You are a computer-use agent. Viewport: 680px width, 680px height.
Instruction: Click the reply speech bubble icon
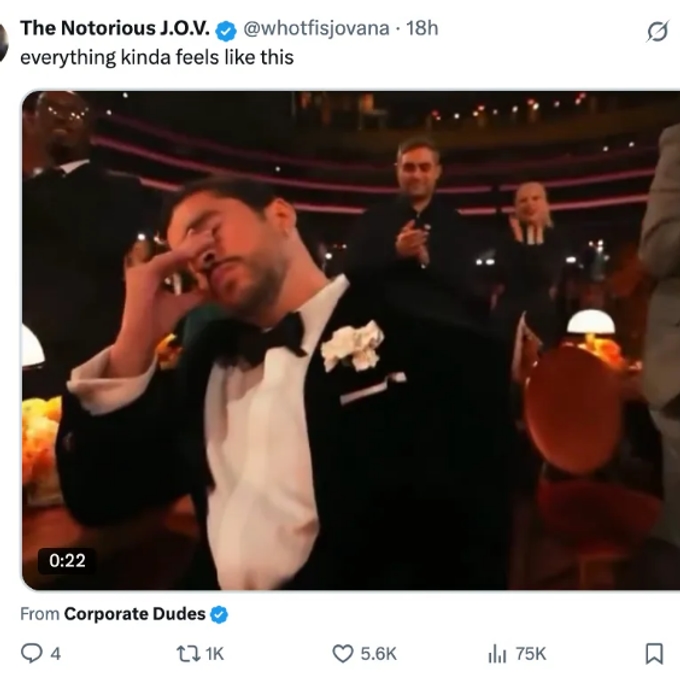31,653
